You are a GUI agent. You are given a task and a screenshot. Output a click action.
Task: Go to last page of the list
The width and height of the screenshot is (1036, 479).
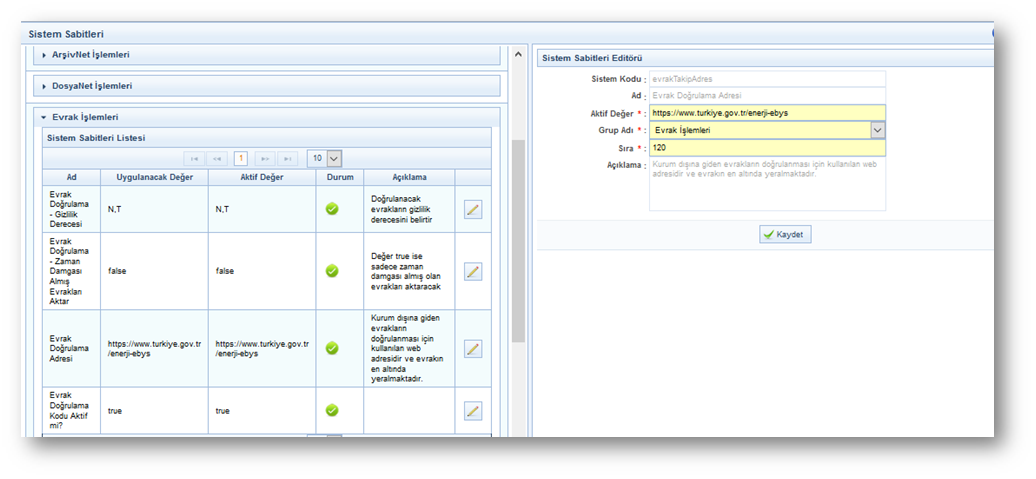(x=288, y=158)
